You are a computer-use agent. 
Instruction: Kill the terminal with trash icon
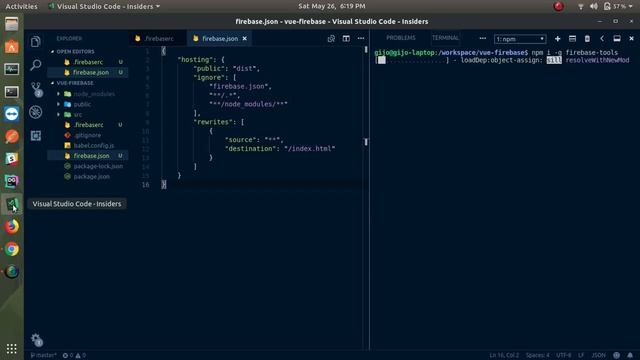point(587,39)
